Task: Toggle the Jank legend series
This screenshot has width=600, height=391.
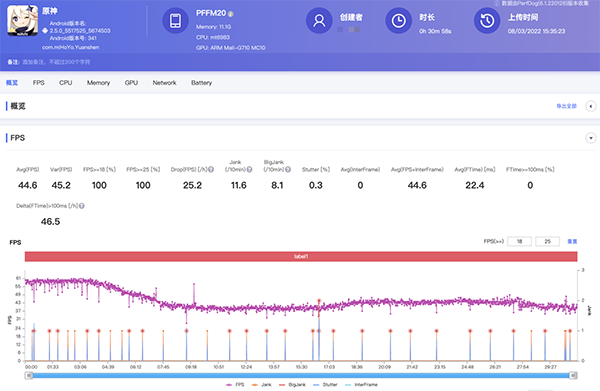Action: tap(261, 384)
